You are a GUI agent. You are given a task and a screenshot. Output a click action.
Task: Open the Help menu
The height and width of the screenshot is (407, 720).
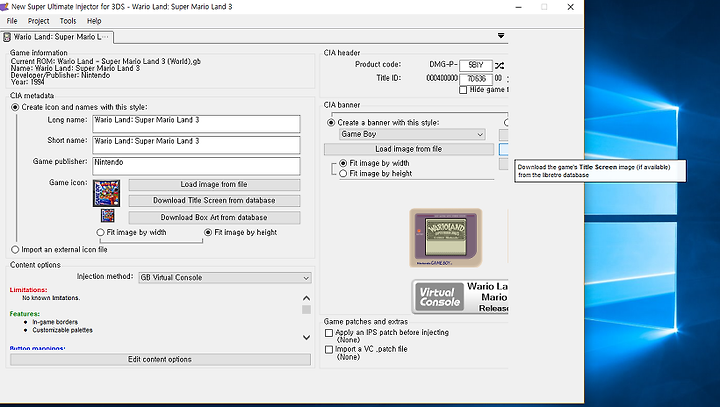pyautogui.click(x=94, y=21)
